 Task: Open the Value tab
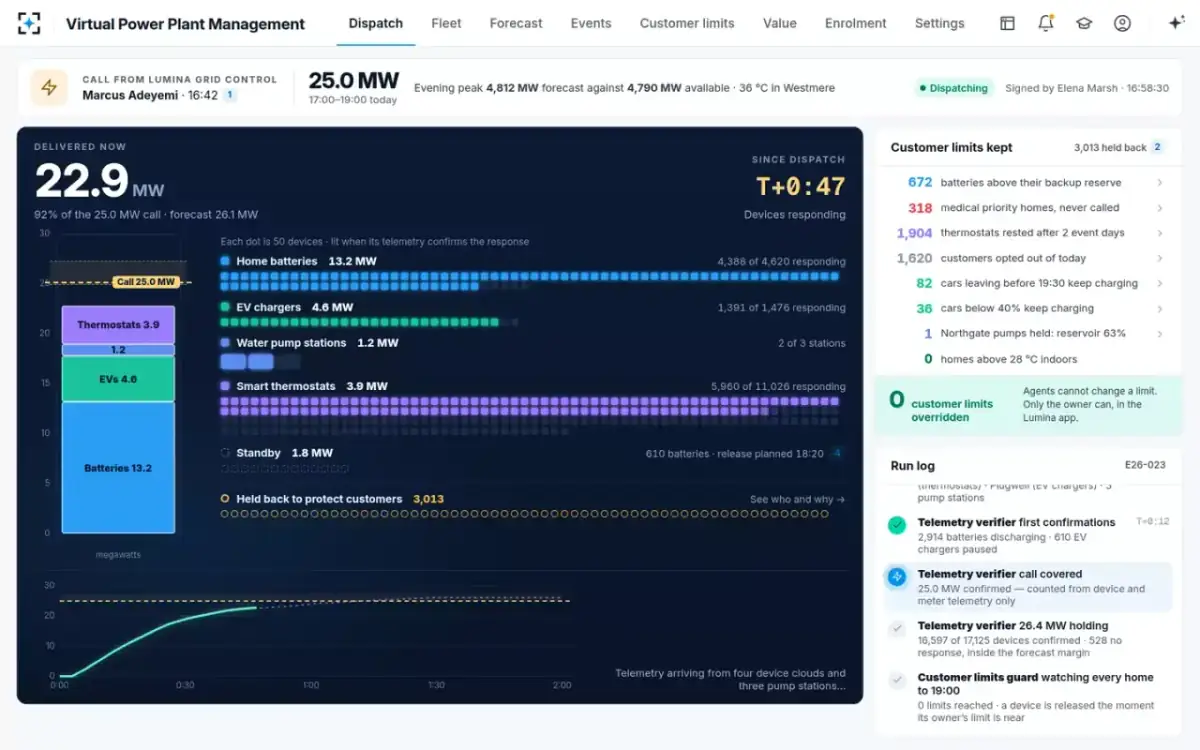coord(779,23)
